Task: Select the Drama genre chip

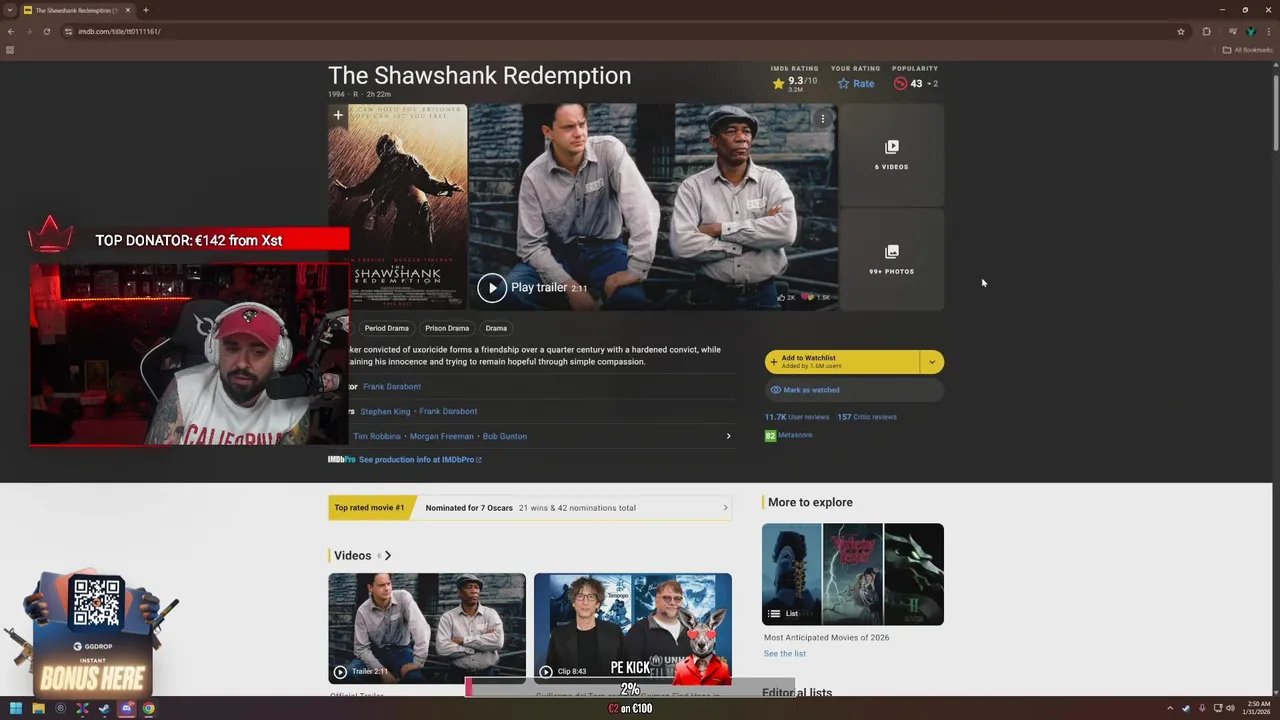Action: click(496, 328)
